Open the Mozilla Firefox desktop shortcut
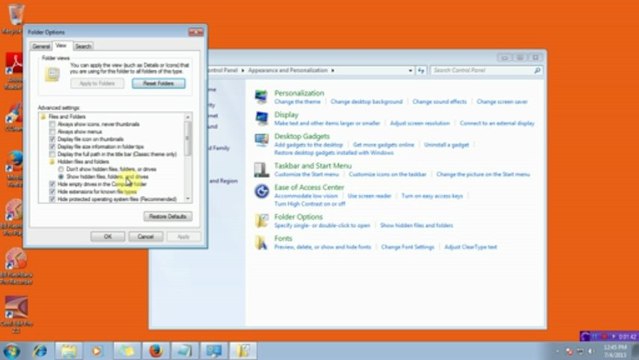This screenshot has width=639, height=360. (15, 169)
